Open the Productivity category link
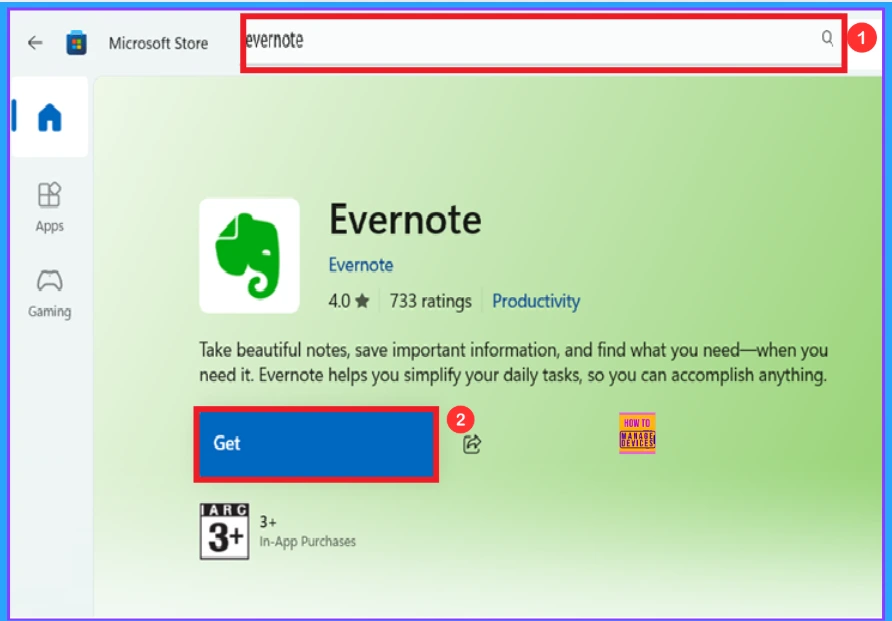Viewport: 892px width, 621px height. [536, 301]
